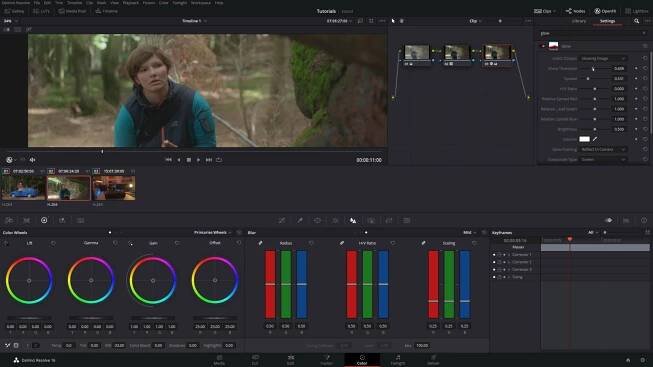653x367 pixels.
Task: Reset the Offset color wheel
Action: pyautogui.click(x=239, y=243)
